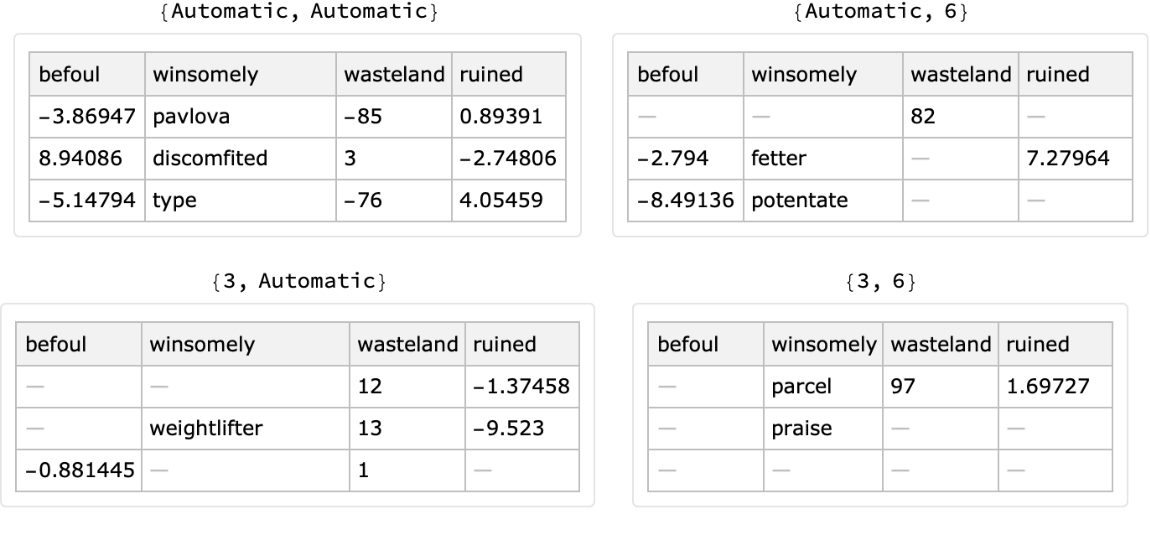The height and width of the screenshot is (538, 1150).
Task: Select the 1.69727 value
Action: pyautogui.click(x=1040, y=387)
